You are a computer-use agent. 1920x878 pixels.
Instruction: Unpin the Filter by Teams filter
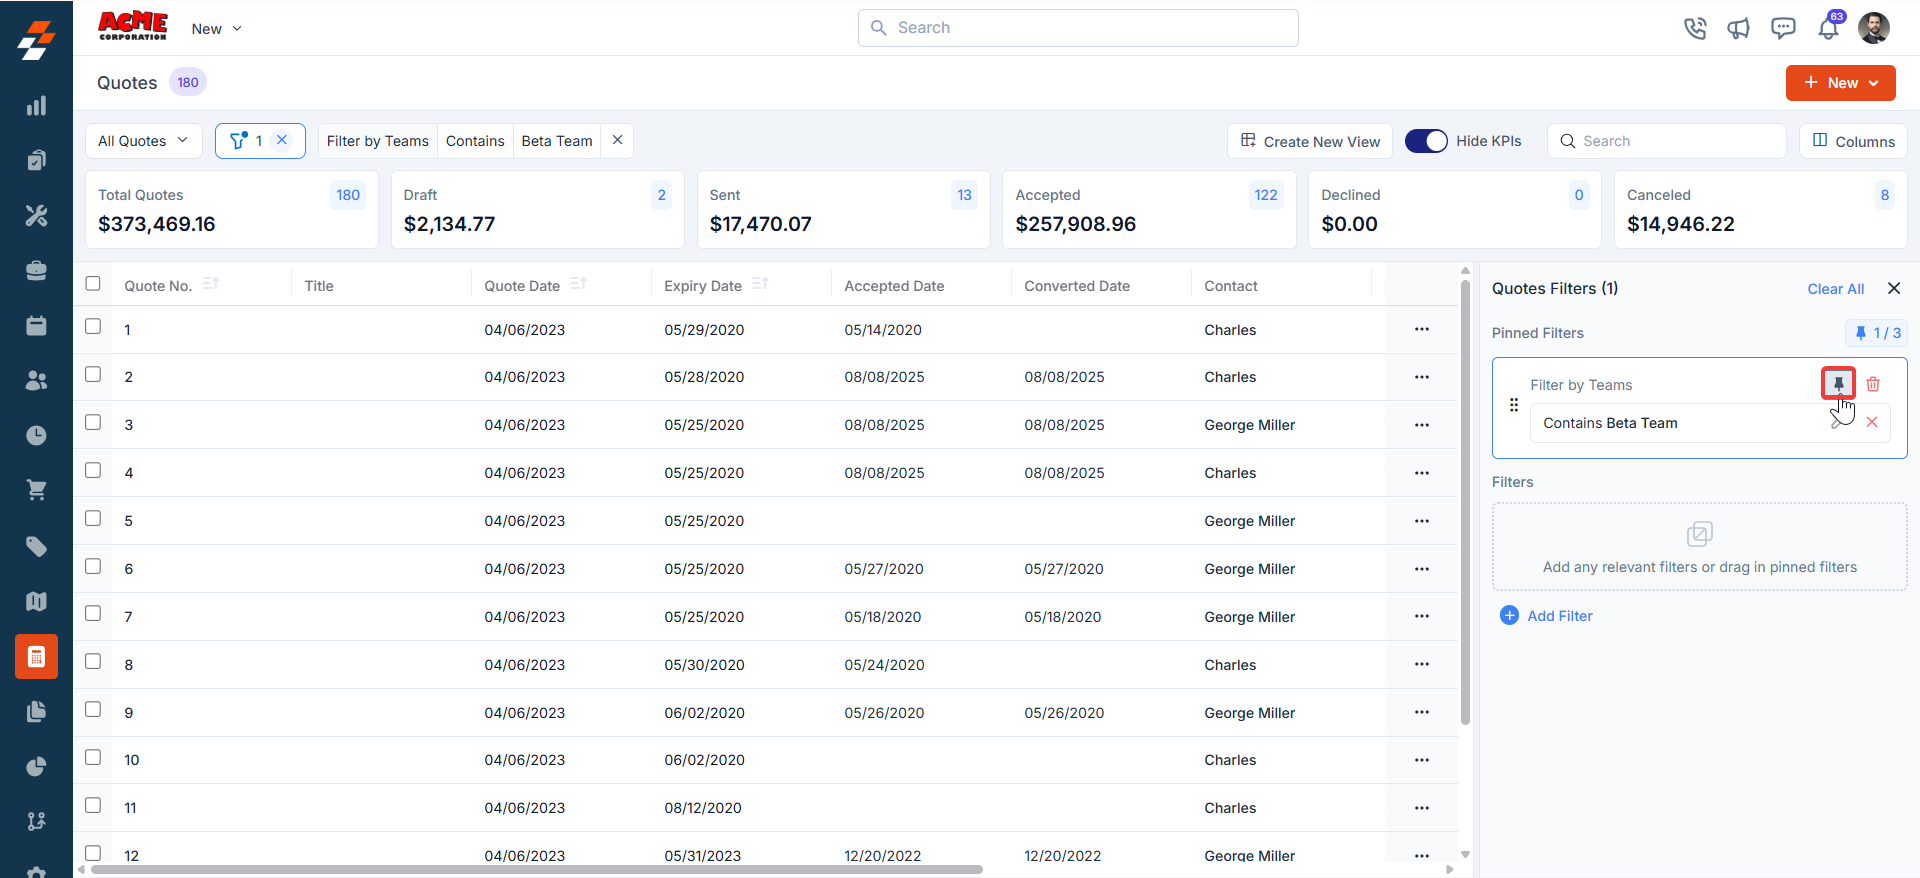tap(1838, 384)
